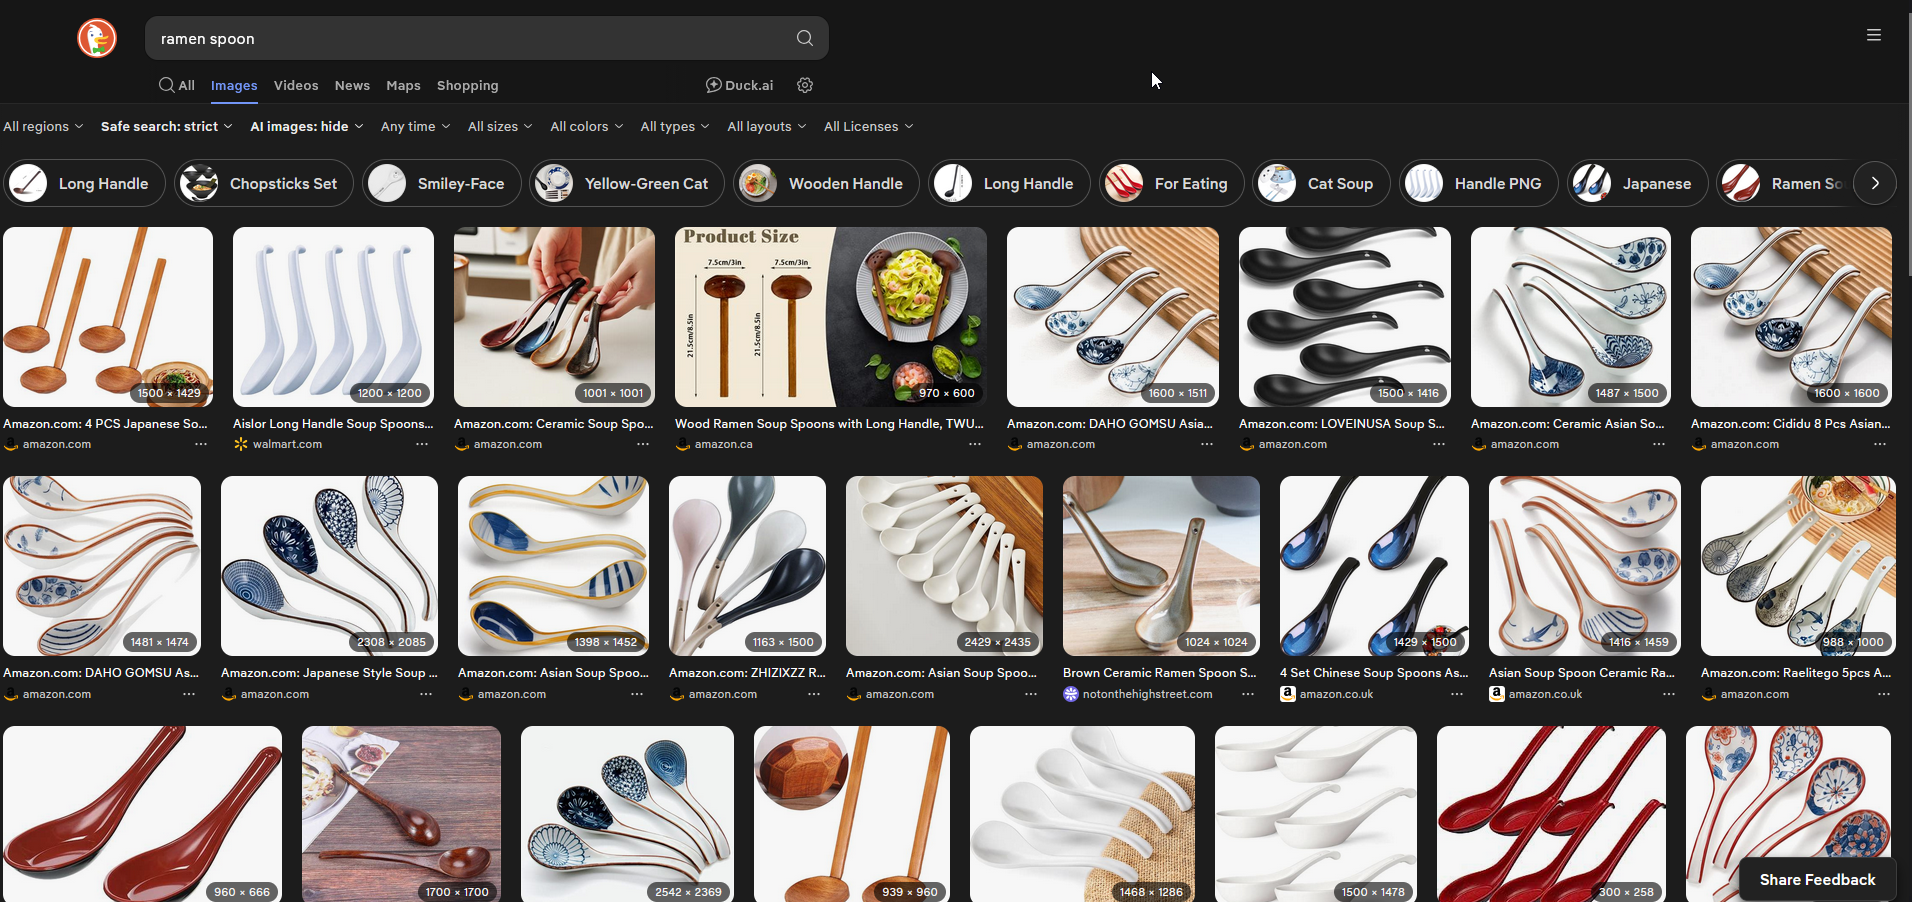Click the Share Feedback button
1912x902 pixels.
pyautogui.click(x=1816, y=880)
